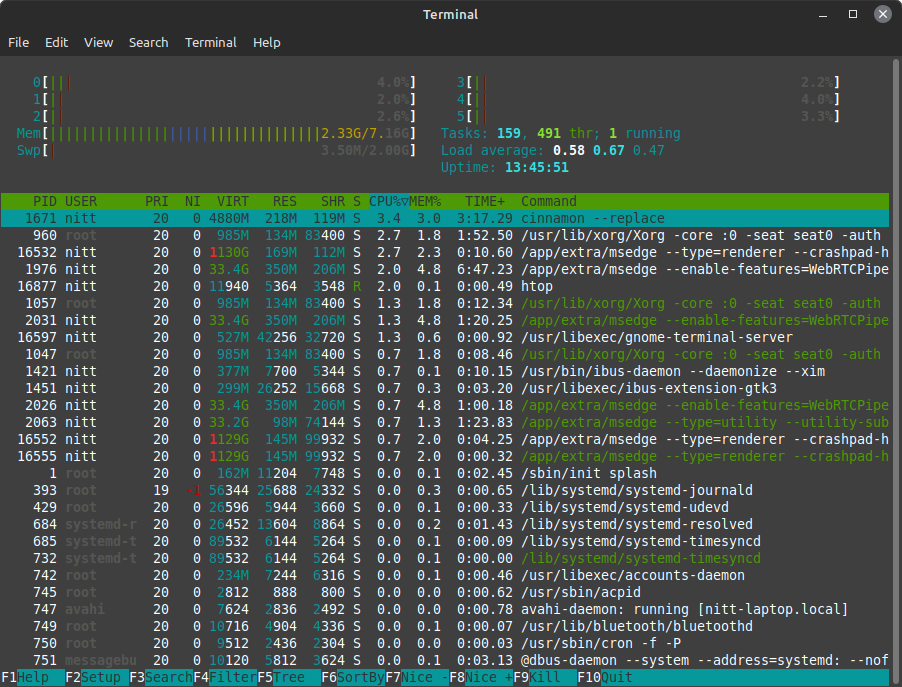Open F6 SortBy options

tap(353, 677)
